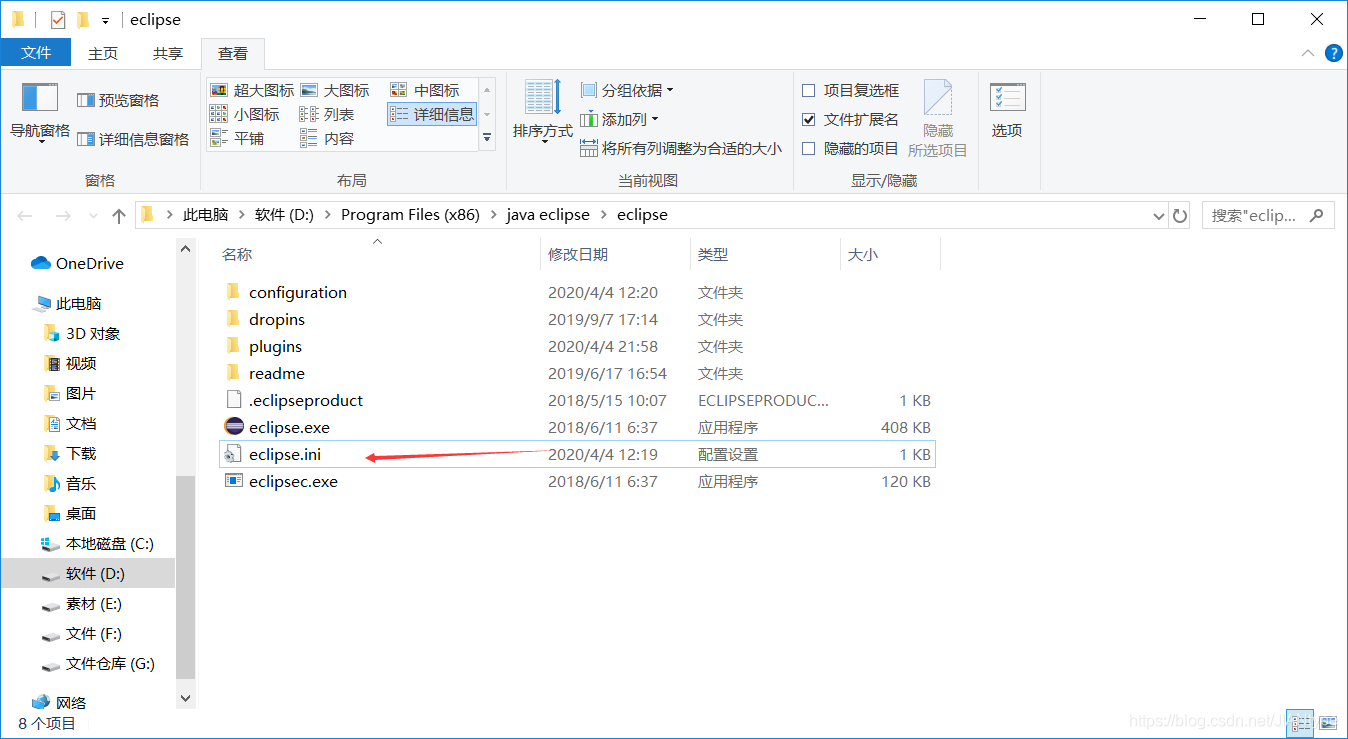This screenshot has width=1348, height=739.
Task: Go up one folder level
Action: 119,215
